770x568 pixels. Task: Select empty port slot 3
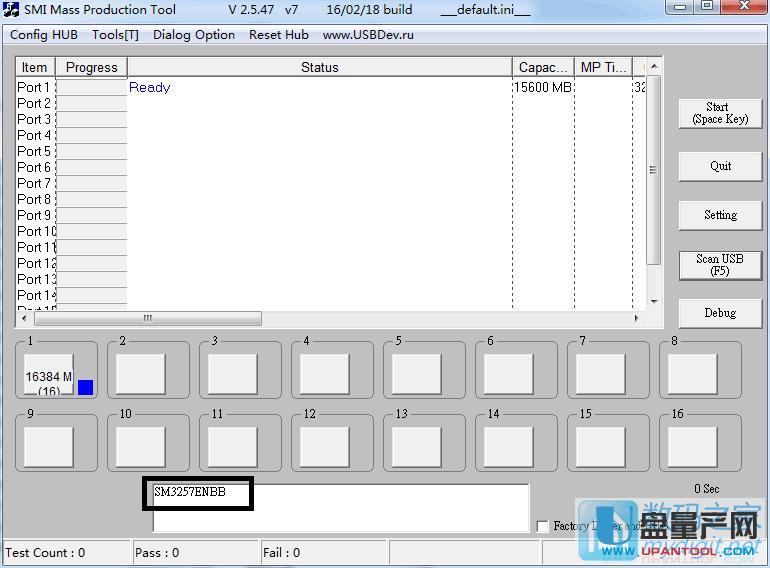pyautogui.click(x=233, y=374)
